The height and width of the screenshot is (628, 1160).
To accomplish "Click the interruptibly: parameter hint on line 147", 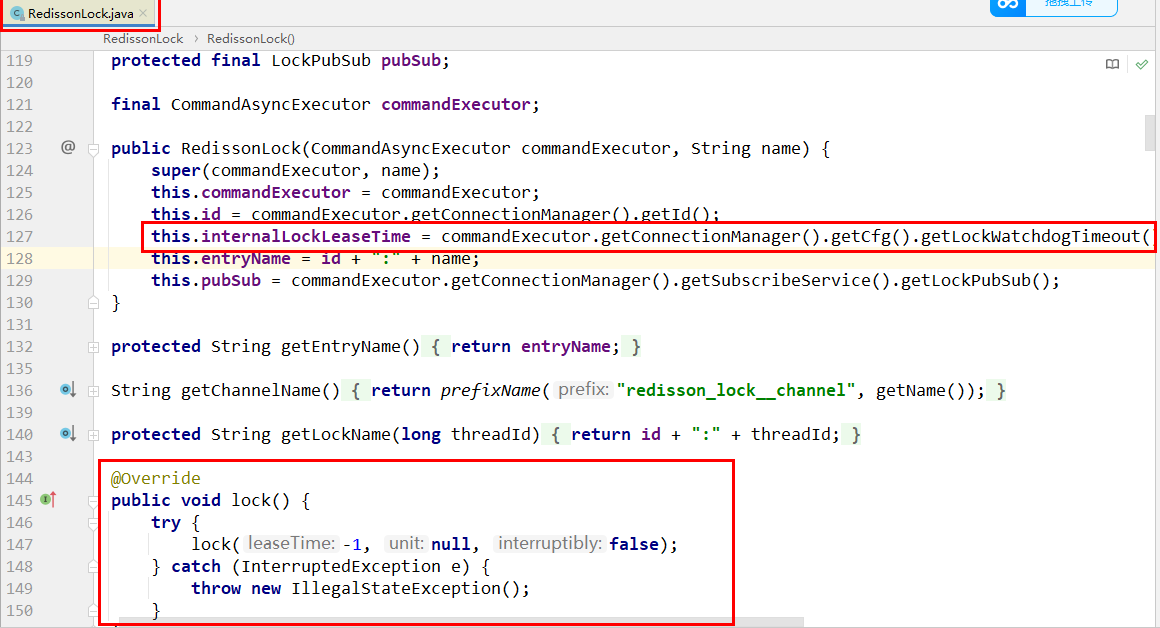I will pos(550,544).
